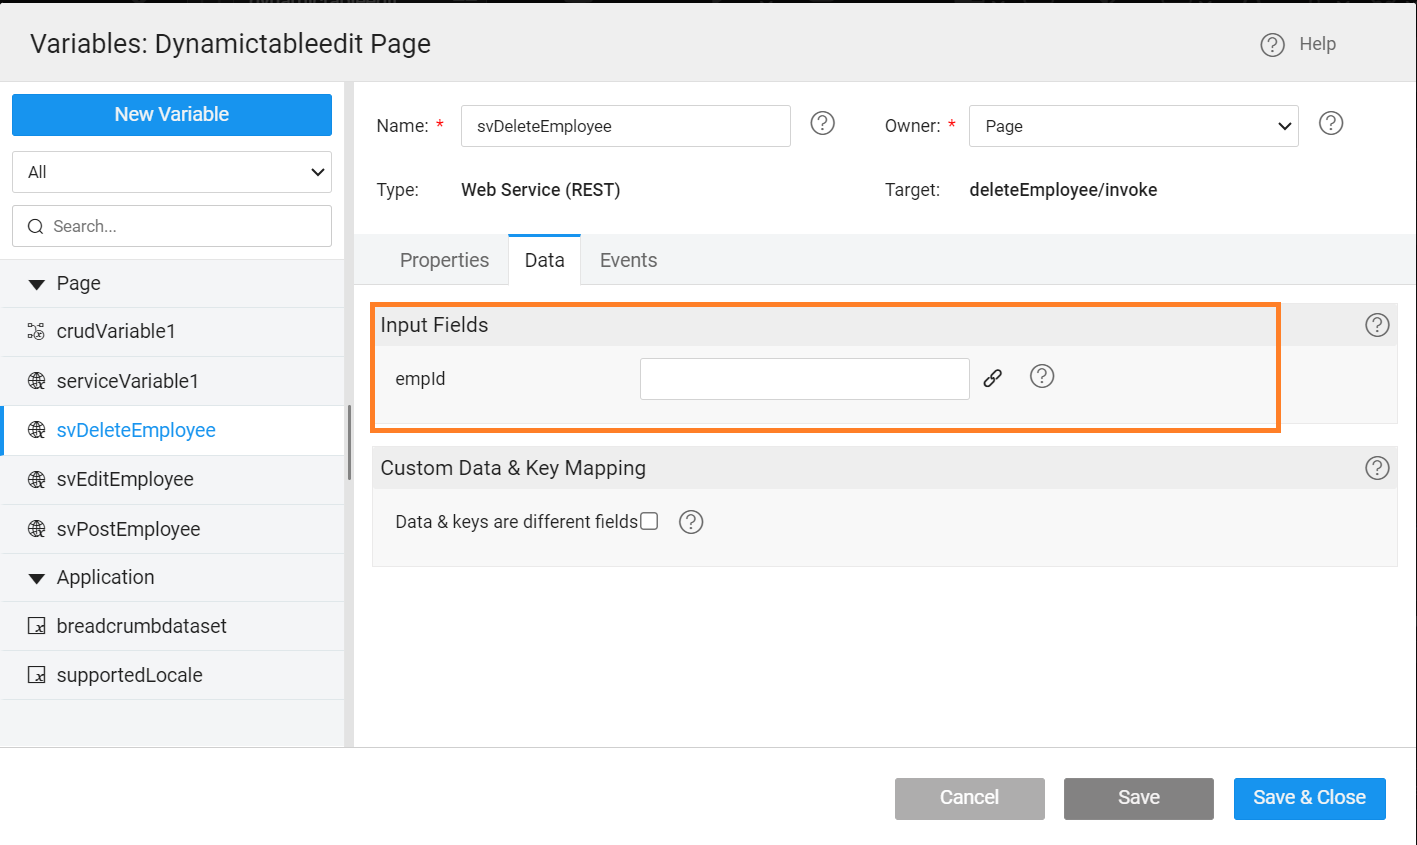Image resolution: width=1417 pixels, height=845 pixels.
Task: Collapse the Application variables group
Action: (37, 578)
